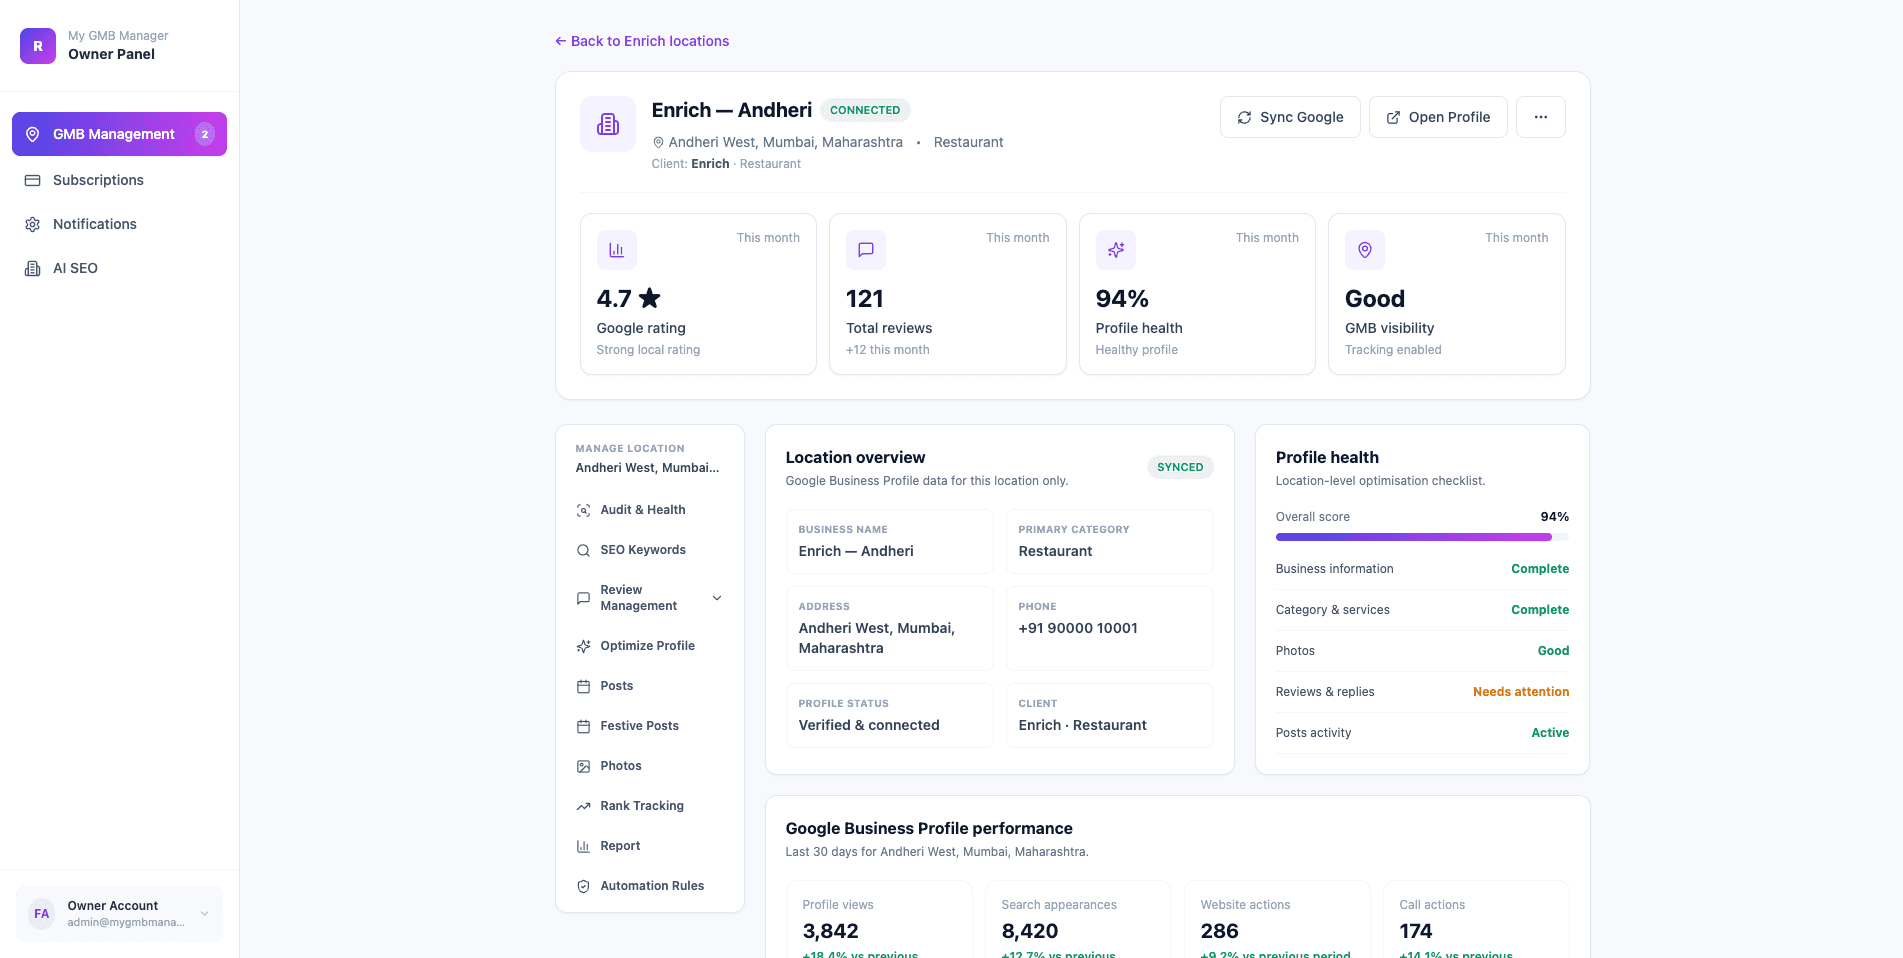Image resolution: width=1903 pixels, height=958 pixels.
Task: Click the Report chart icon
Action: 583,846
